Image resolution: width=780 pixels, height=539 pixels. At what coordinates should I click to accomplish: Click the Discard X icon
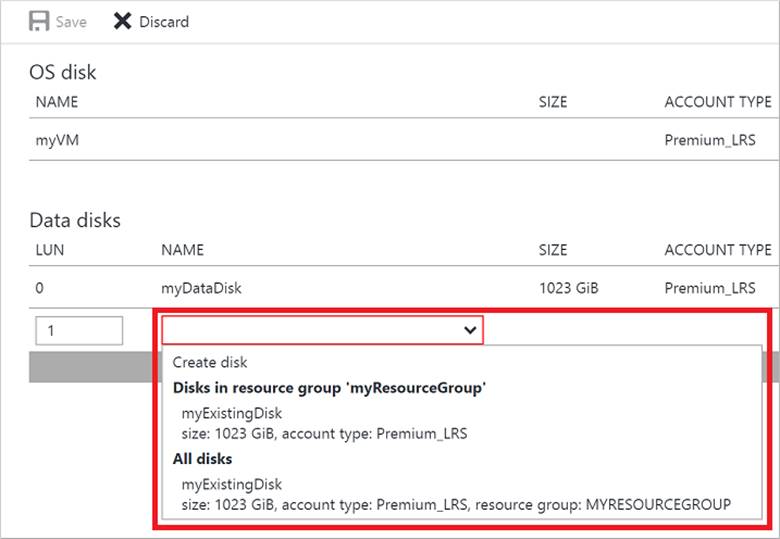pos(122,21)
